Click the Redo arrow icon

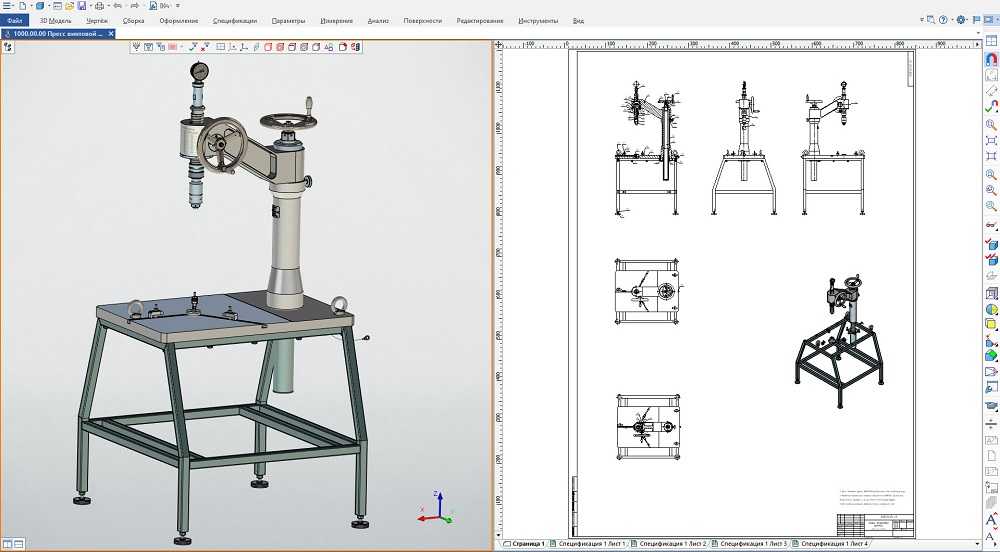(134, 6)
